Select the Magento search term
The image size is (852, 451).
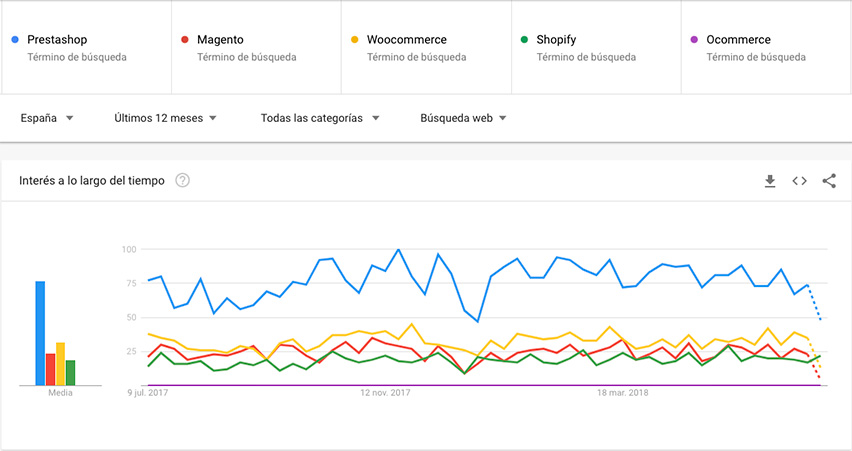tap(220, 40)
